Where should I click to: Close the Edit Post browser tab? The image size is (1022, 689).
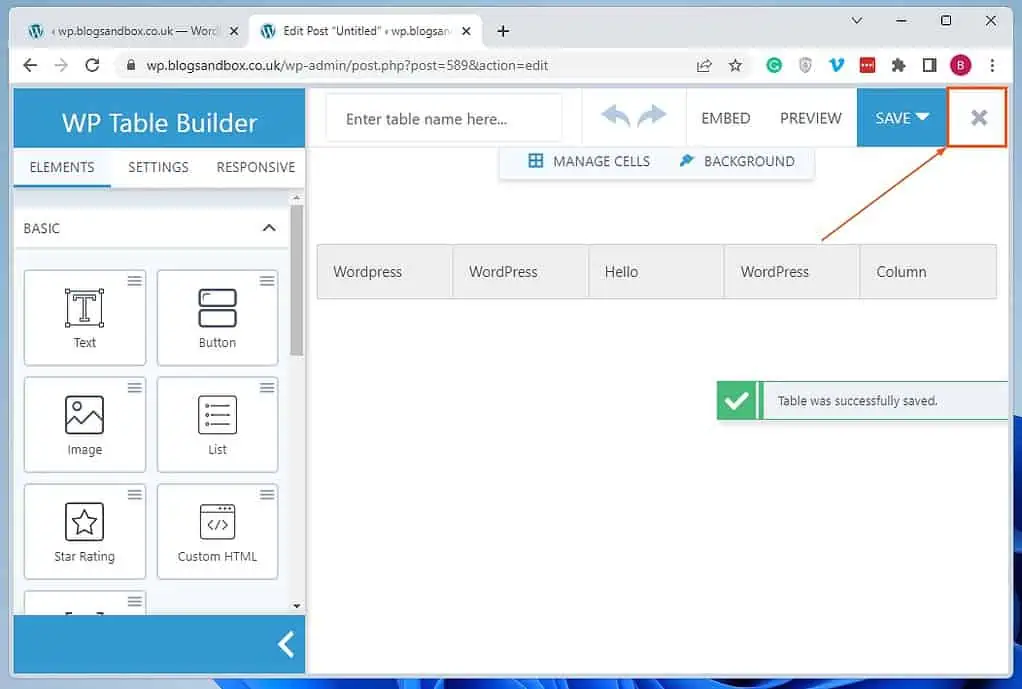pos(466,31)
